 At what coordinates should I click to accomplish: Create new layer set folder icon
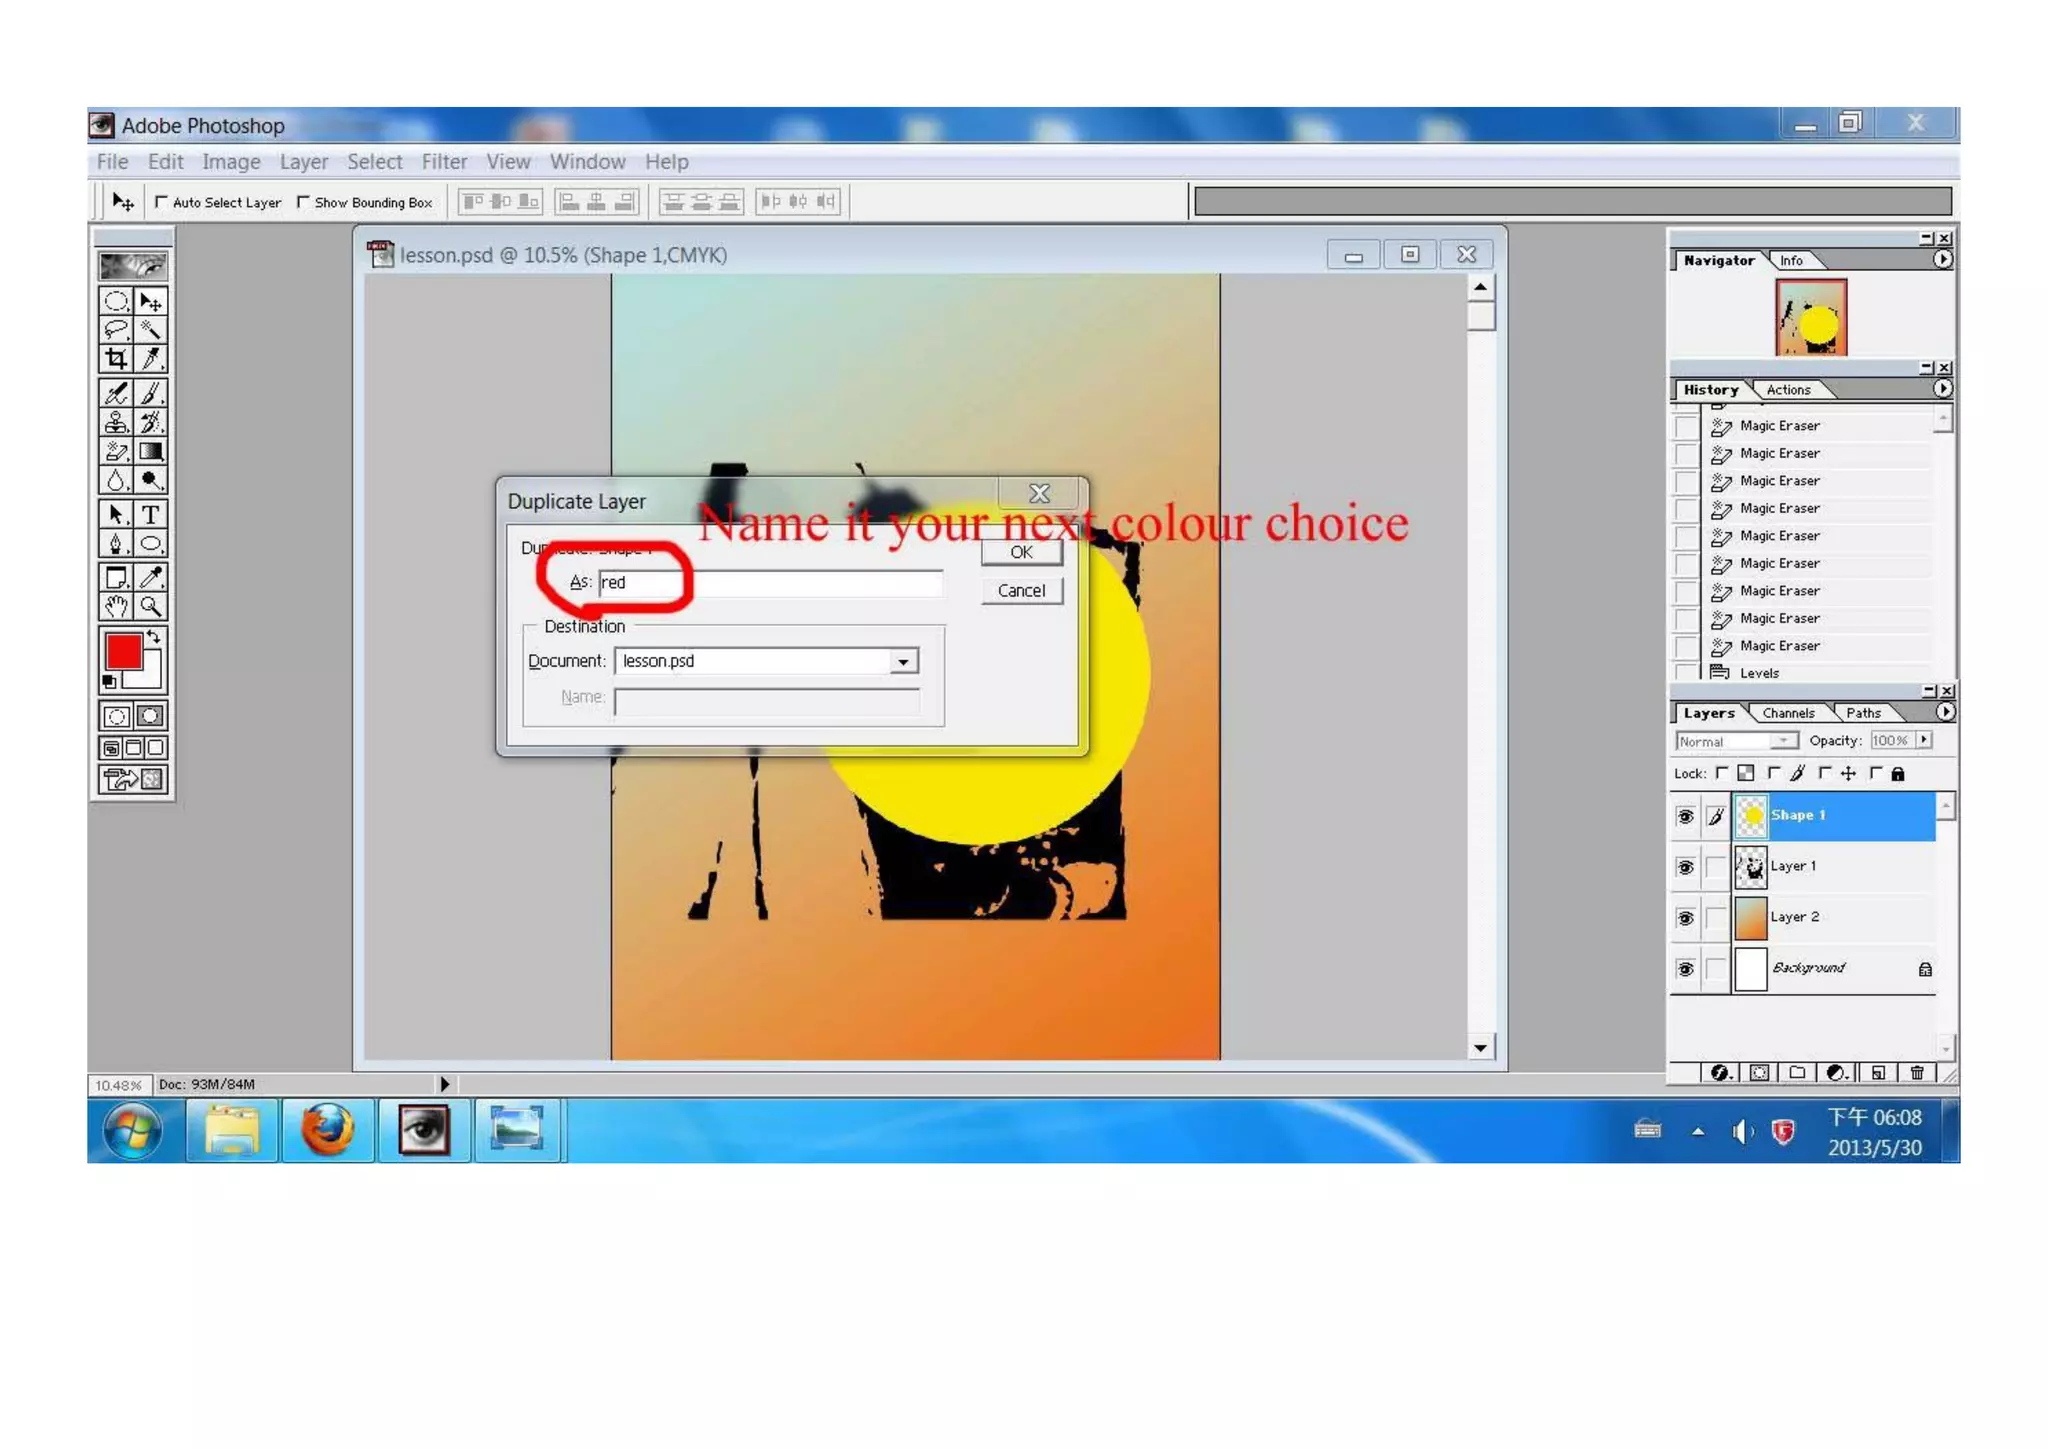tap(1797, 1072)
